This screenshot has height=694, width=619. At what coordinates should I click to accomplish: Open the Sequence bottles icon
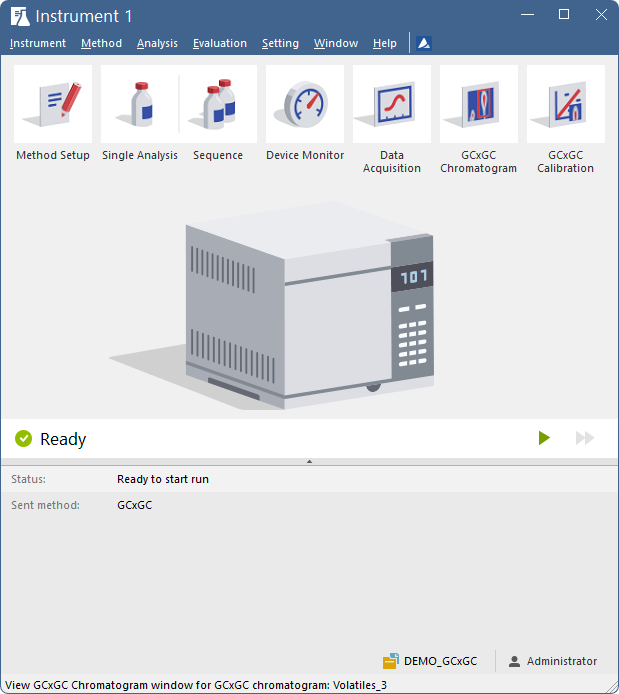218,104
